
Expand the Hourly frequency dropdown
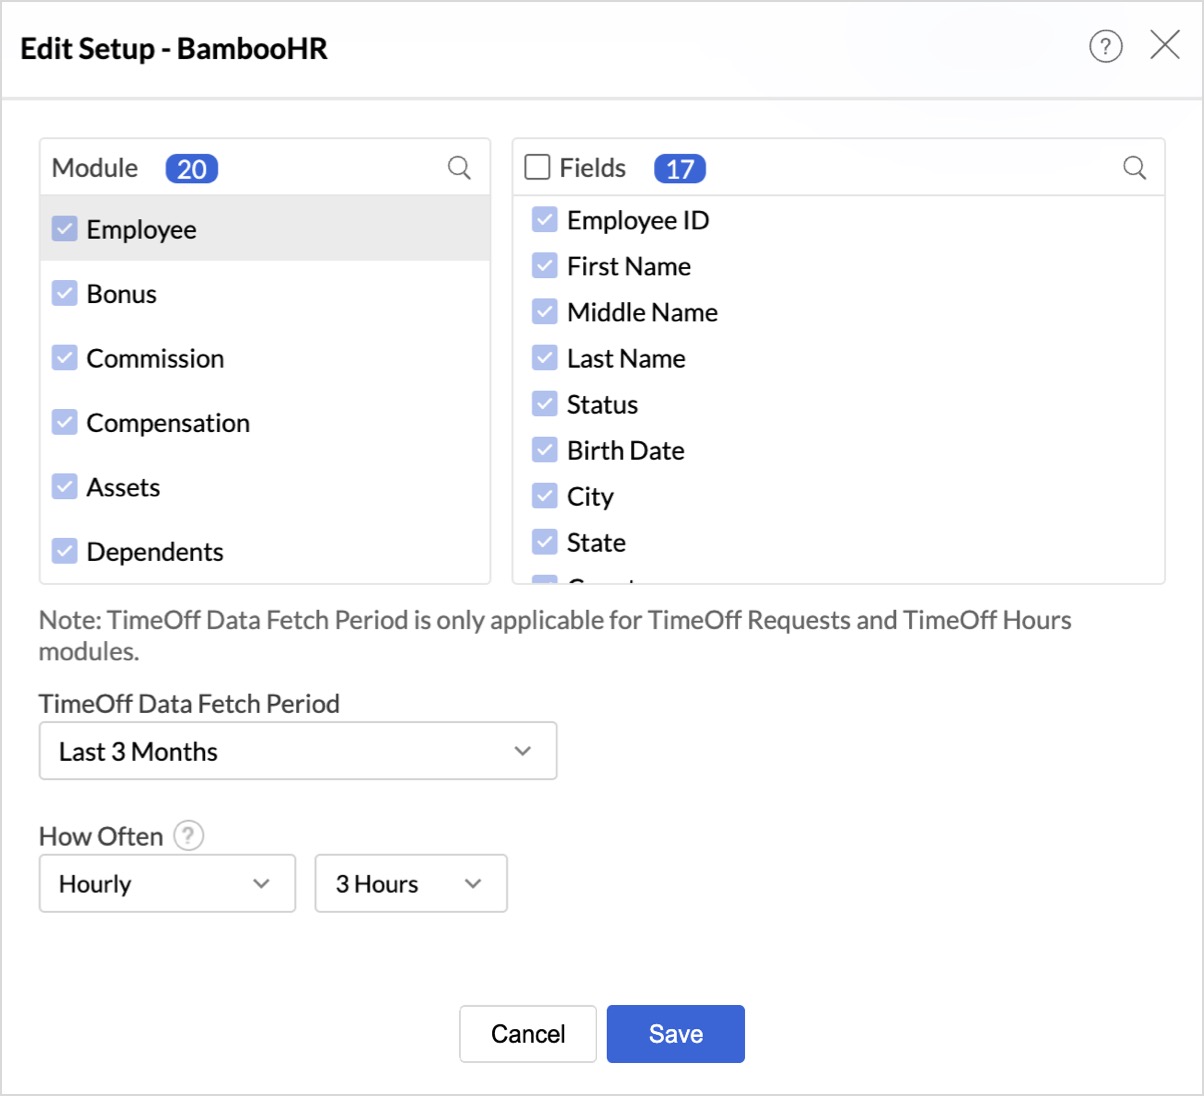click(x=167, y=883)
